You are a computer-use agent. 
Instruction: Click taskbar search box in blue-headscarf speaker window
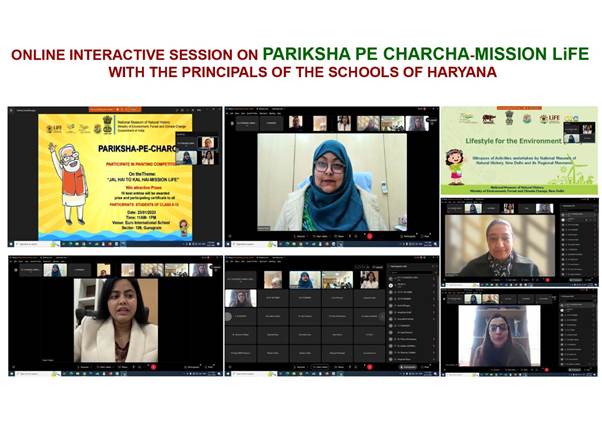tap(253, 244)
